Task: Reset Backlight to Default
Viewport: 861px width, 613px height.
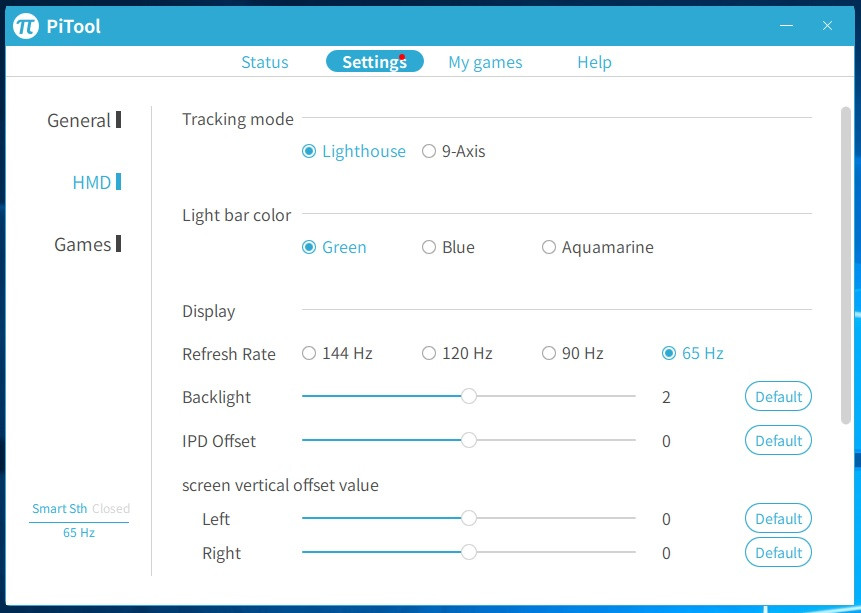Action: pos(778,397)
